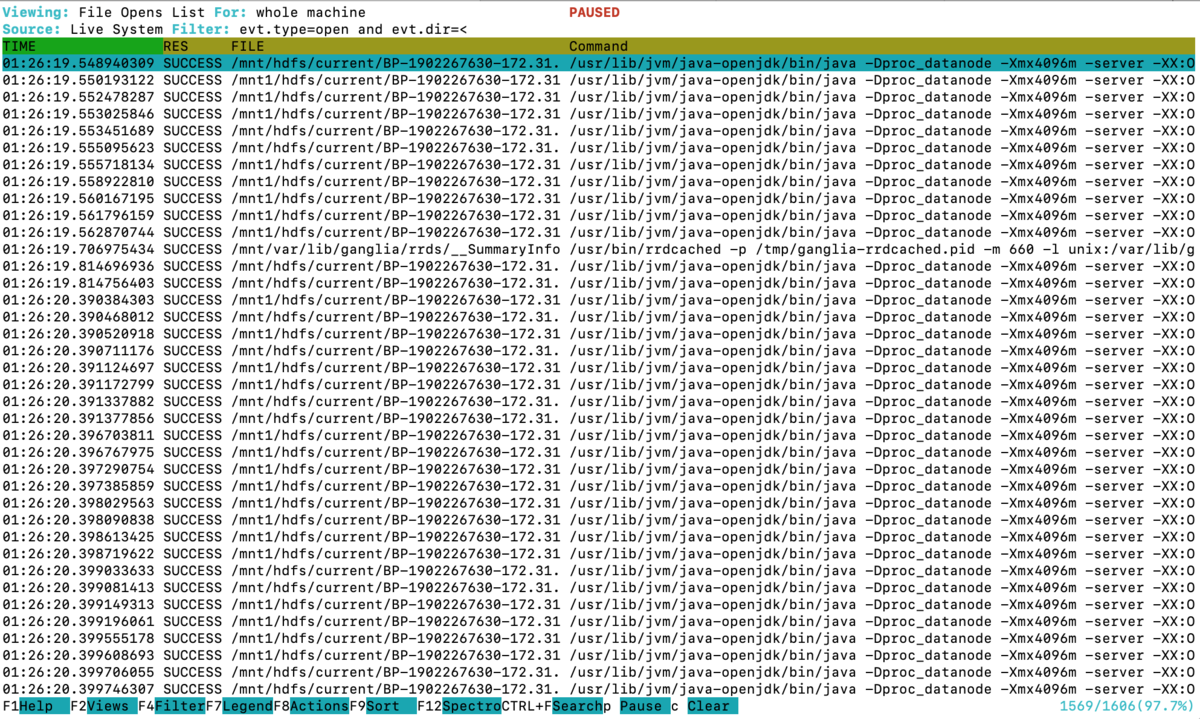Select row with time 01:26:19.814756403

click(x=600, y=283)
